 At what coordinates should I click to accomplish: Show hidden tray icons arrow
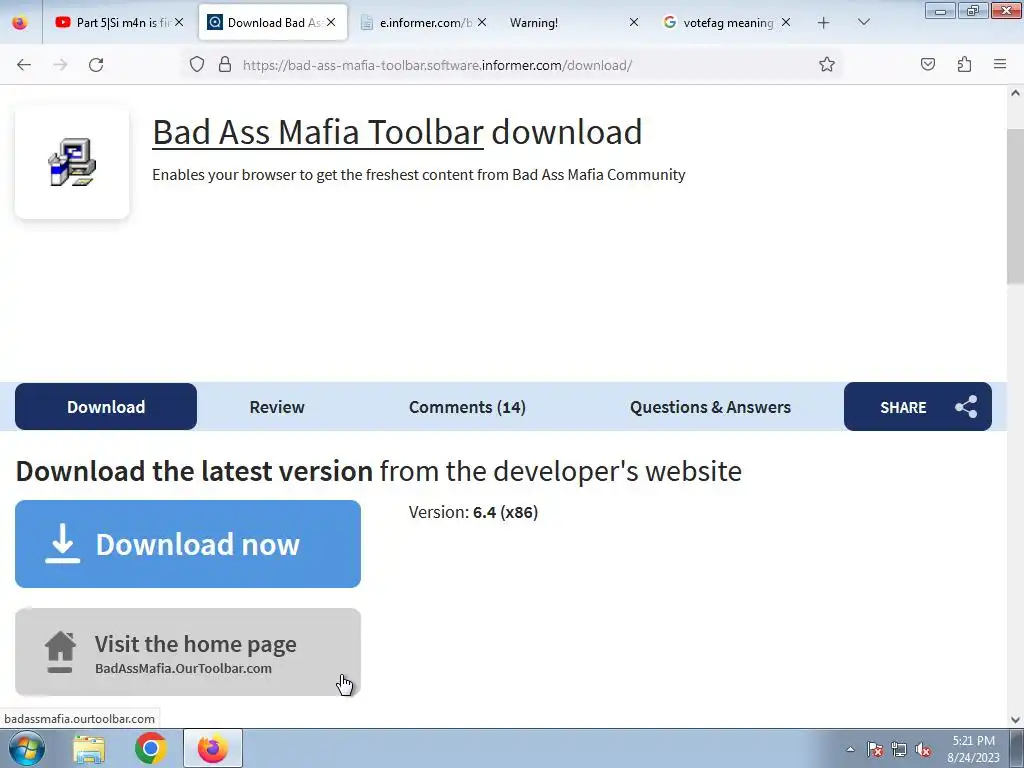pos(850,749)
